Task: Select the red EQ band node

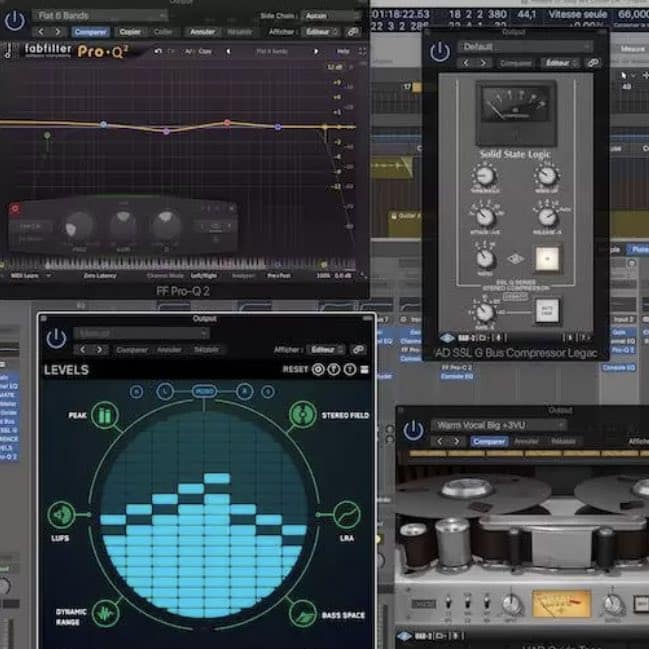Action: (x=227, y=123)
